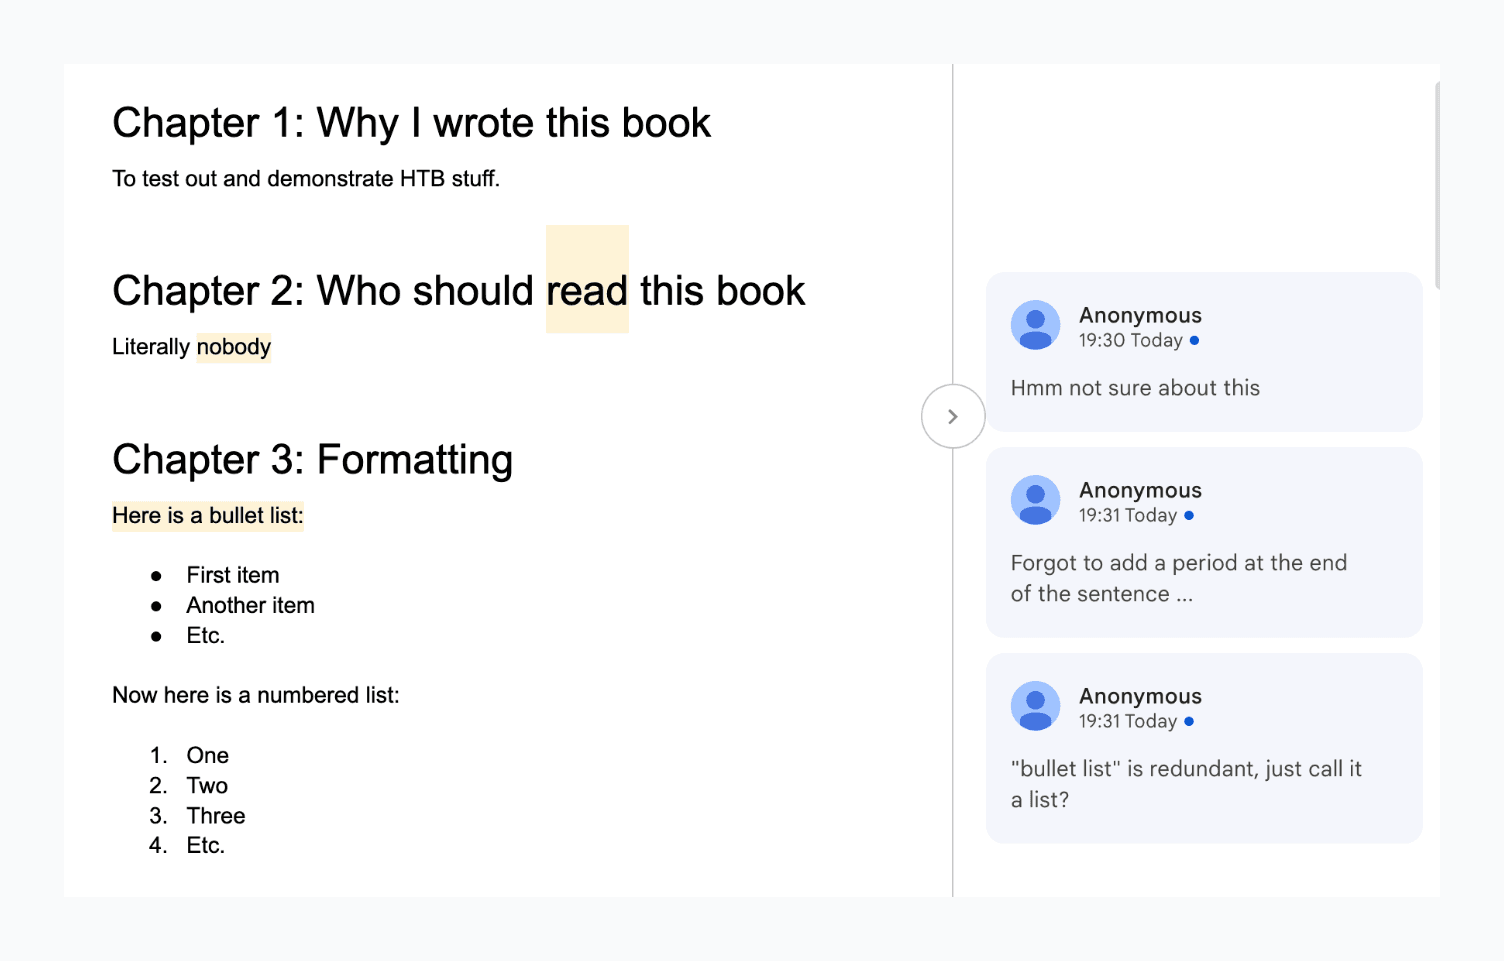The width and height of the screenshot is (1504, 961).
Task: Select the profile icon in the first comment card
Action: (1035, 325)
